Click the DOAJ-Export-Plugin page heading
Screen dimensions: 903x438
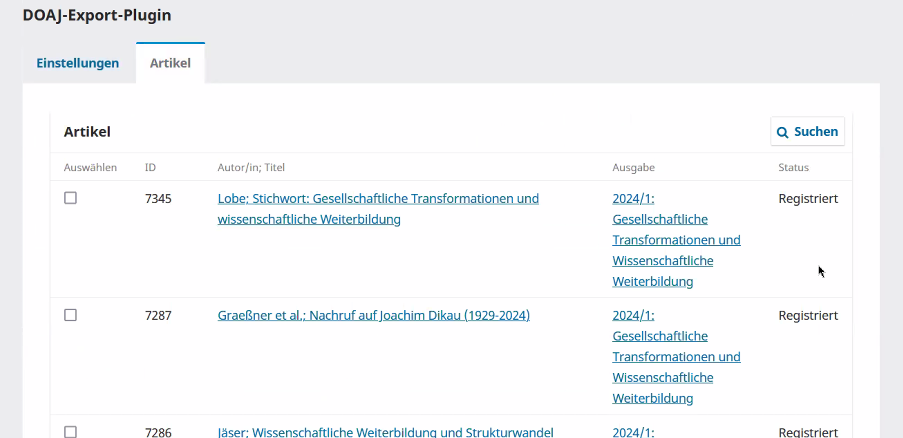click(x=97, y=15)
